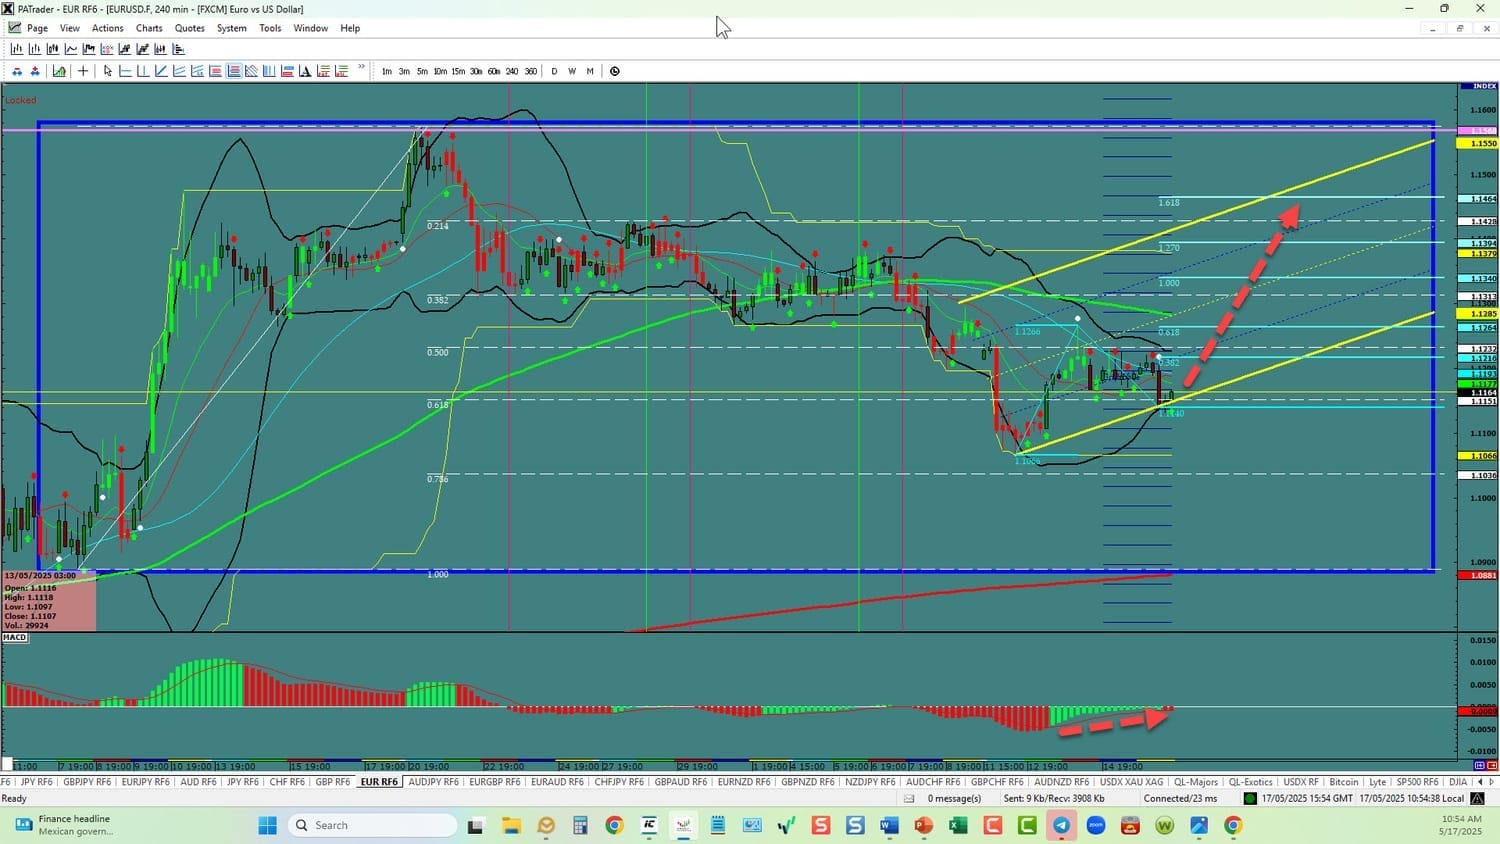This screenshot has height=844, width=1500.
Task: Open Telegram from the Windows taskbar
Action: [1061, 825]
